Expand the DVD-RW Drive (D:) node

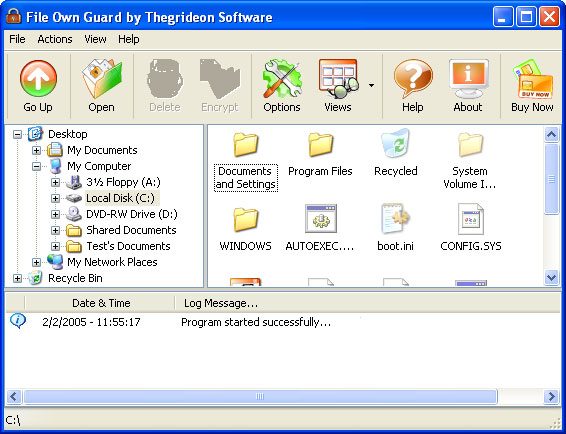(55, 214)
